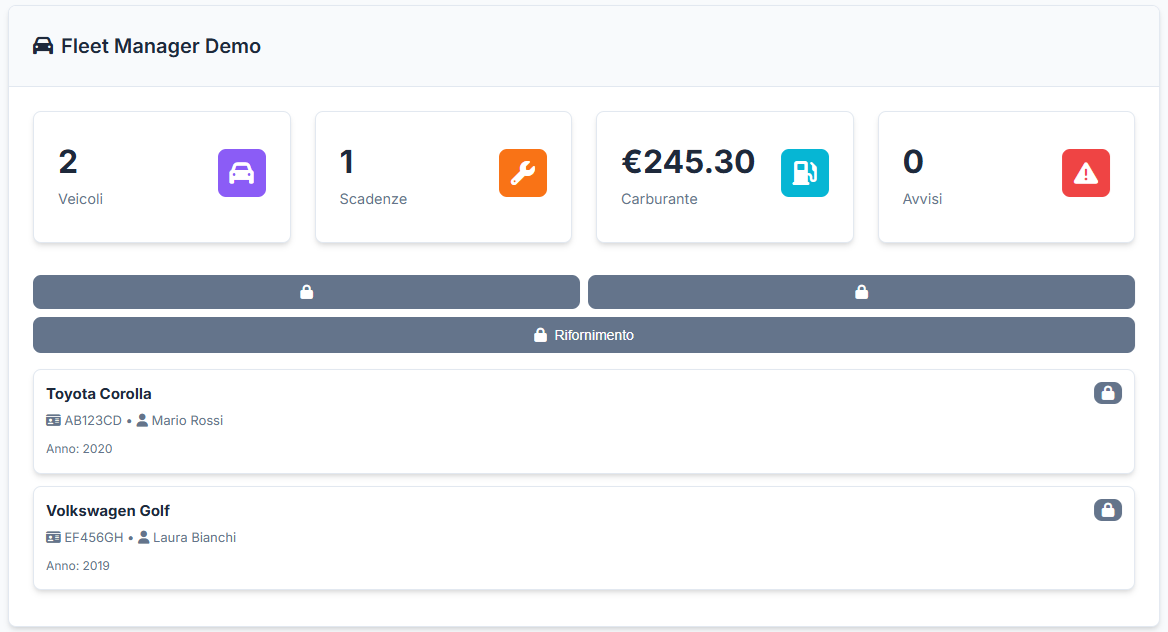The height and width of the screenshot is (632, 1168).
Task: Click the Avvisi label in the stats card
Action: point(922,199)
